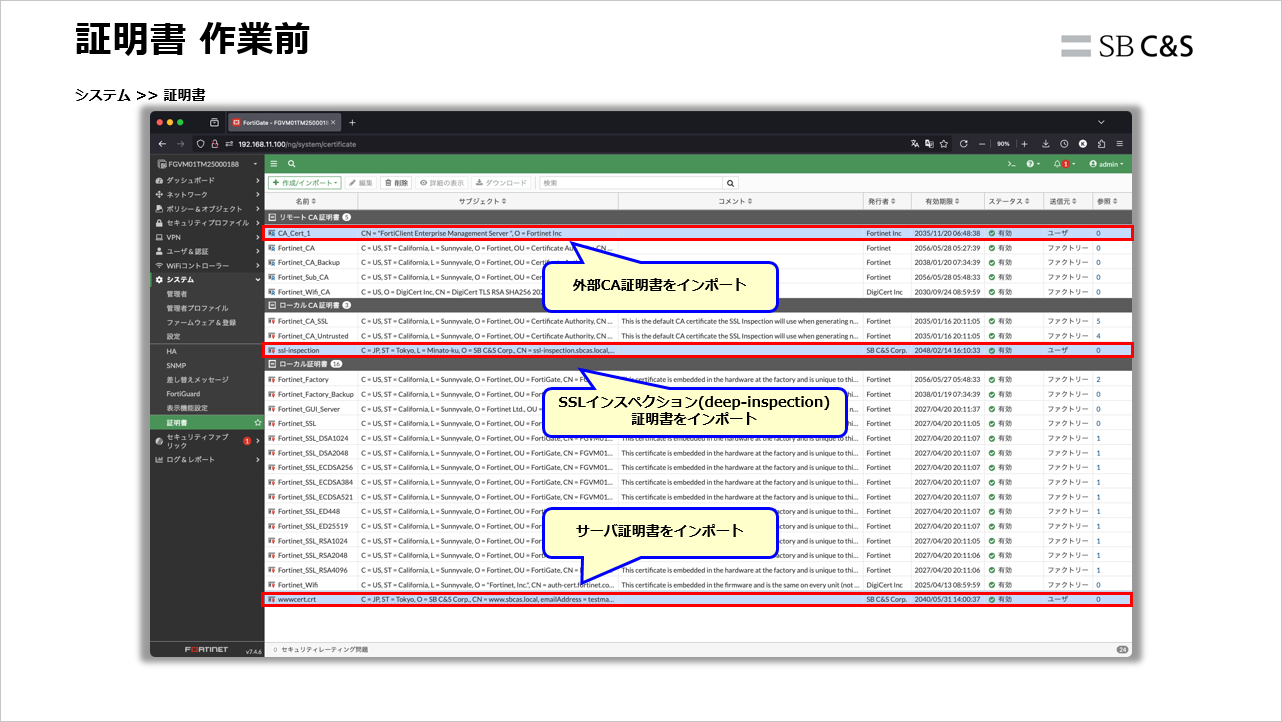Click the 有効 status icon for Fortinet_CA
Viewport: 1282px width, 722px height.
click(x=991, y=248)
